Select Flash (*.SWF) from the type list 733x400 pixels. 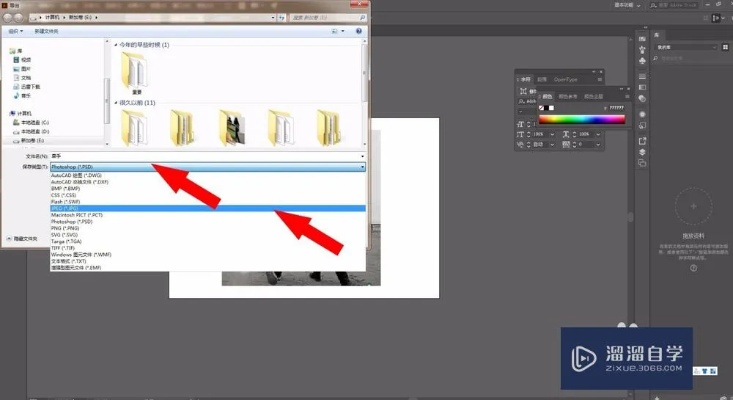208,202
